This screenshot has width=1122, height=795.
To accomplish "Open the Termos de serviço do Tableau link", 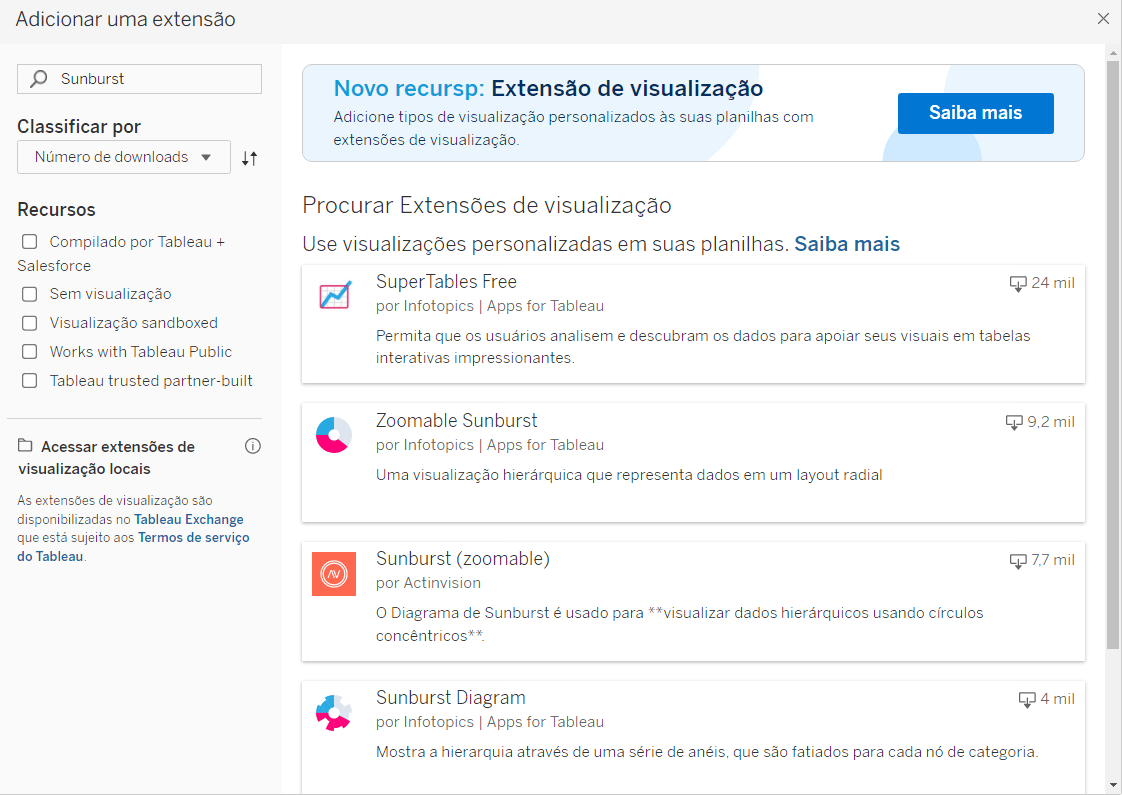I will point(193,538).
